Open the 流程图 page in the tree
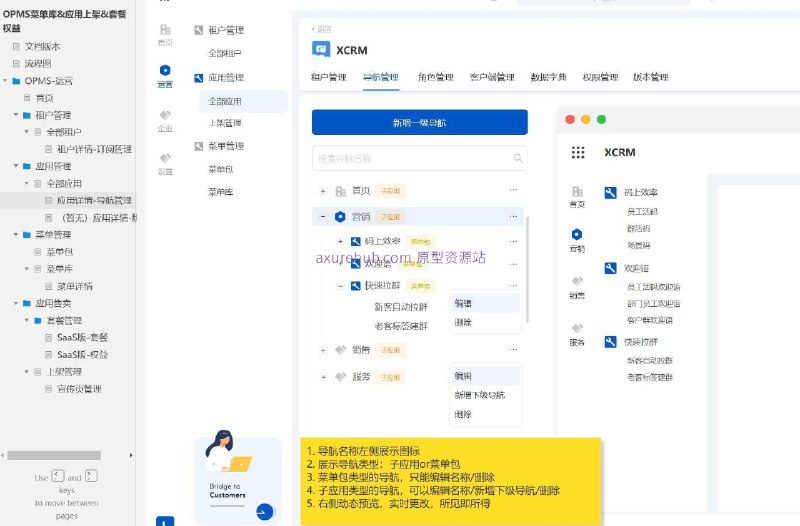Screen dimensions: 800x526 click(38, 64)
